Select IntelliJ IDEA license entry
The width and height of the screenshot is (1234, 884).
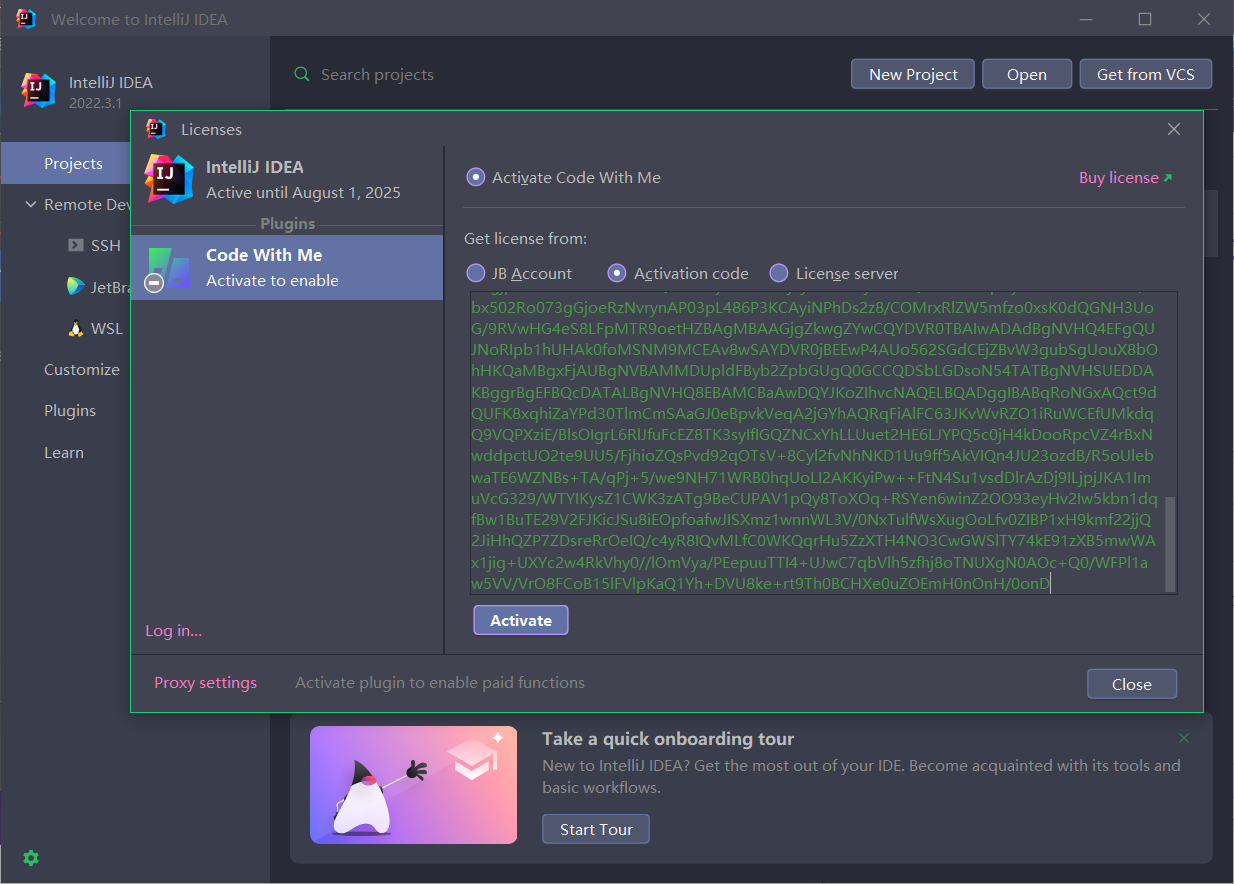coord(287,179)
